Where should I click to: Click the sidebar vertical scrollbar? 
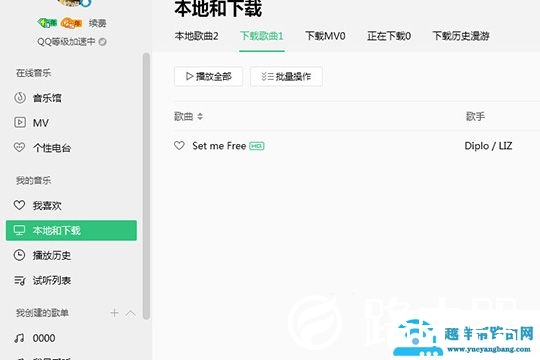coord(146,186)
